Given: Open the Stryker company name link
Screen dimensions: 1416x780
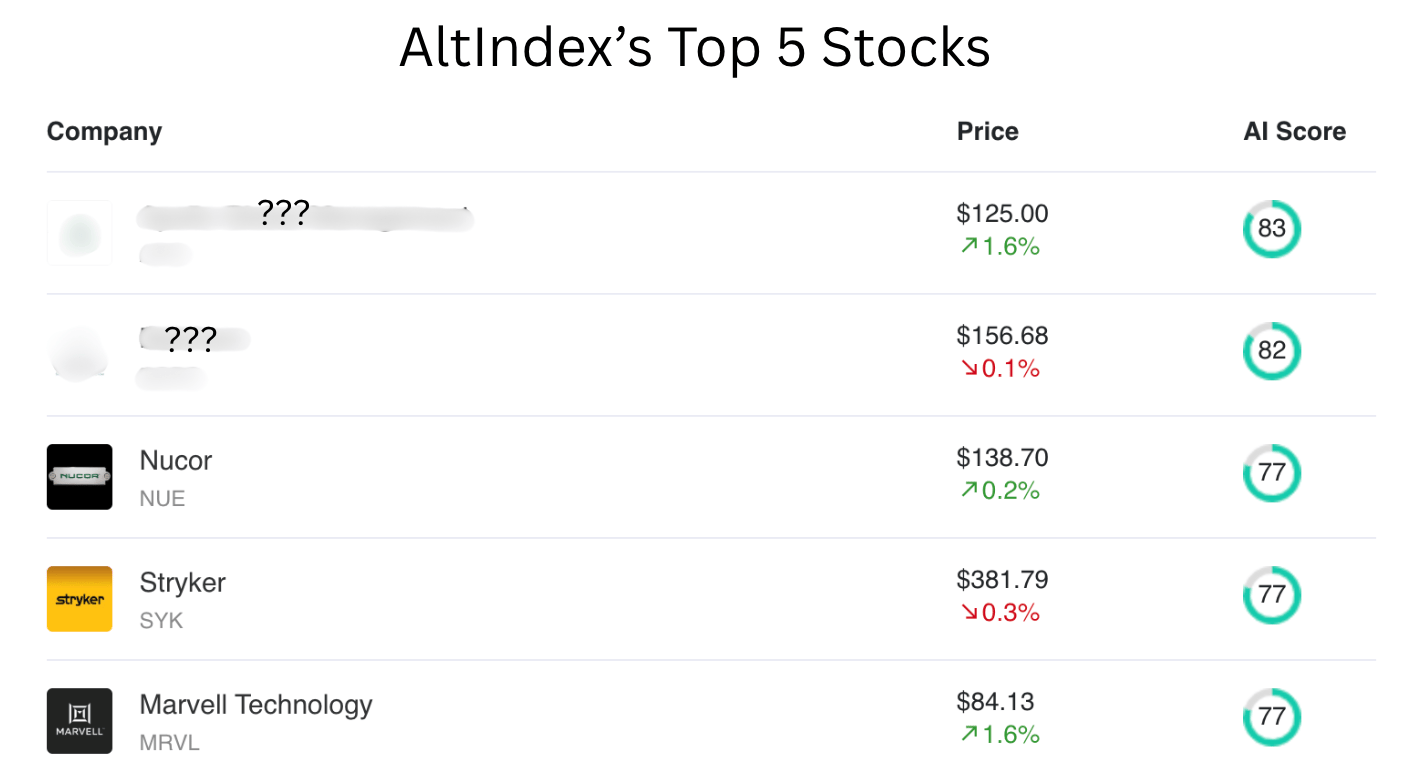Looking at the screenshot, I should [x=182, y=583].
